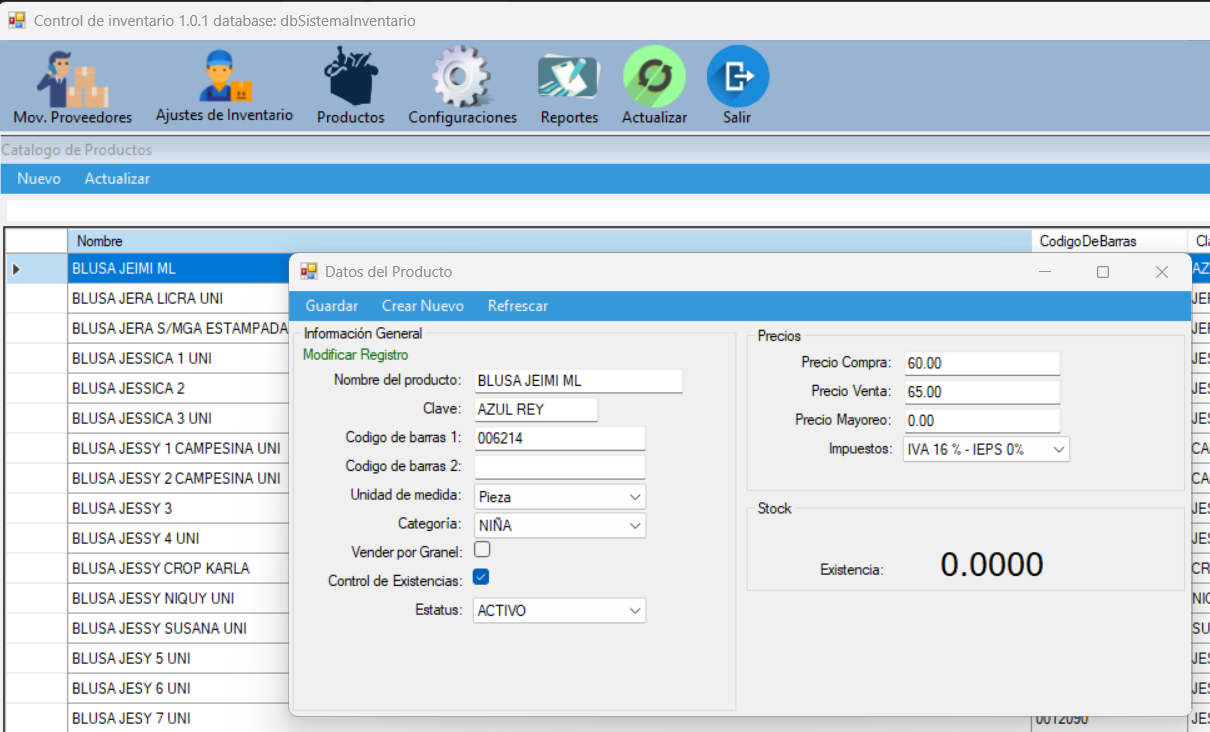Select Crear Nuevo in dialog menu
The width and height of the screenshot is (1210, 732).
click(422, 306)
